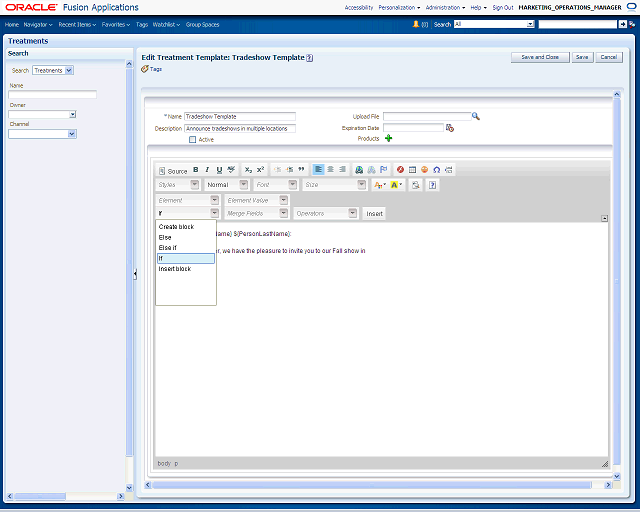Apply superscript formatting

coord(260,170)
